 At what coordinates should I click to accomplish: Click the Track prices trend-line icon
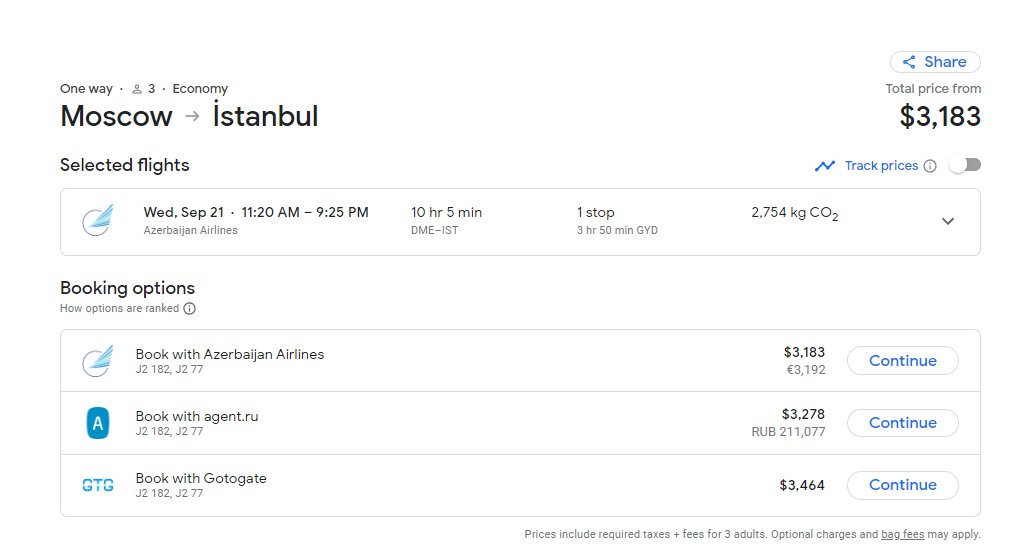825,166
